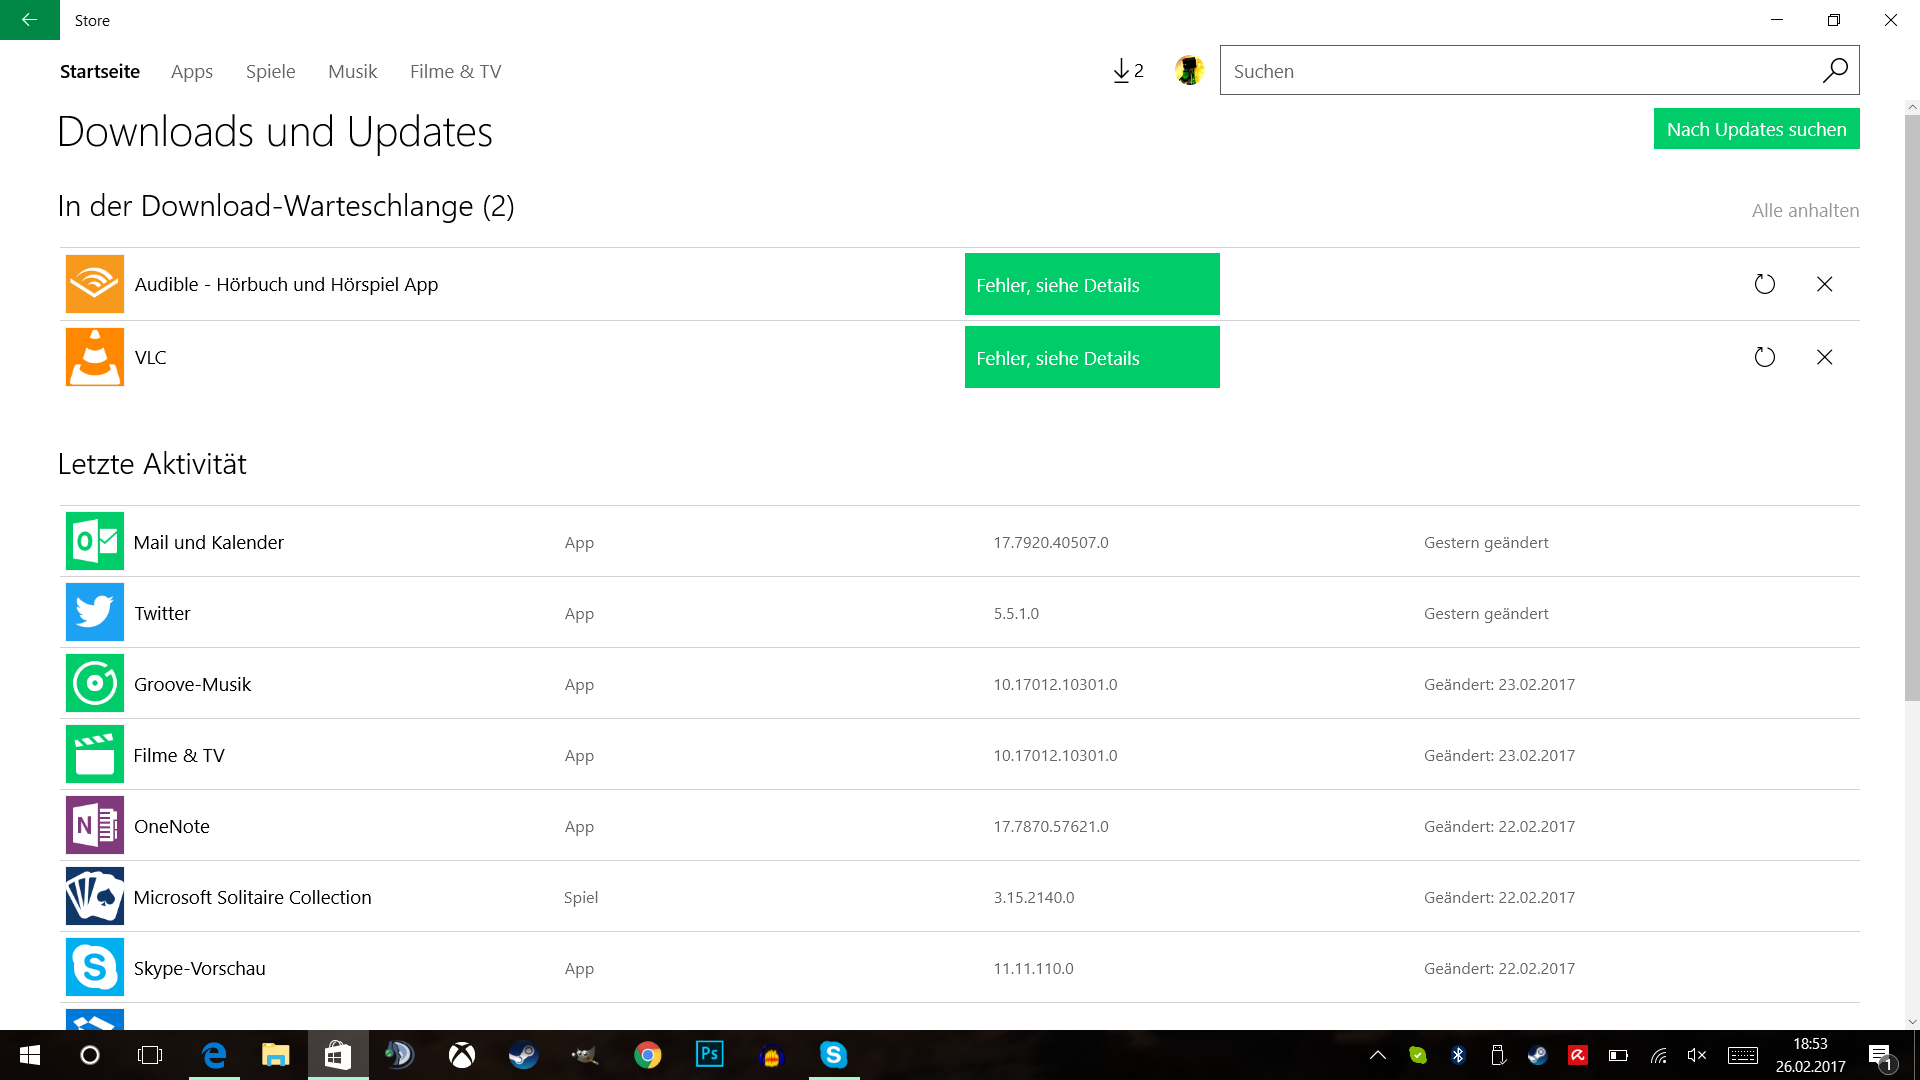Click the search magnifier icon

click(x=1835, y=71)
